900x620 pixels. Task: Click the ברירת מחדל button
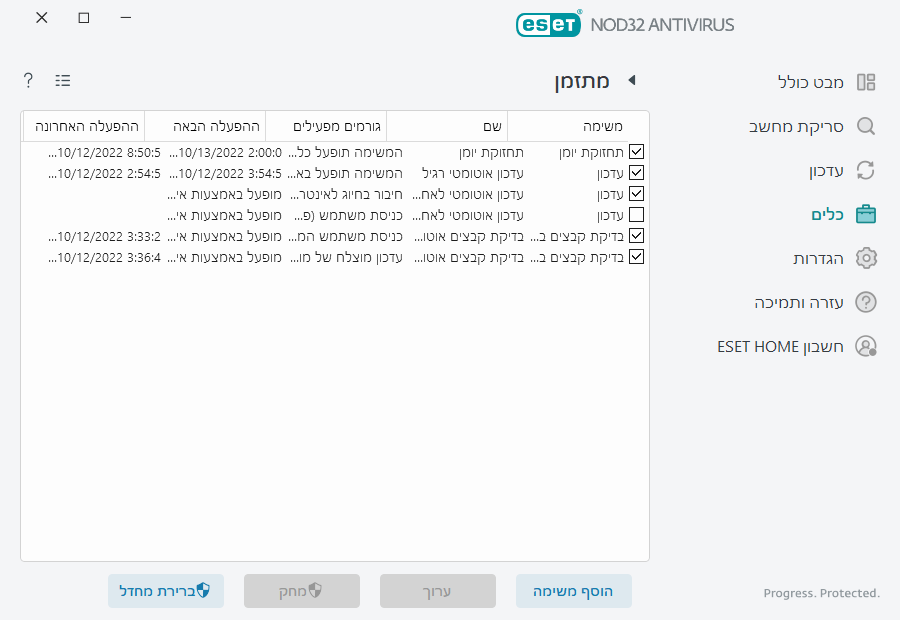tap(166, 591)
